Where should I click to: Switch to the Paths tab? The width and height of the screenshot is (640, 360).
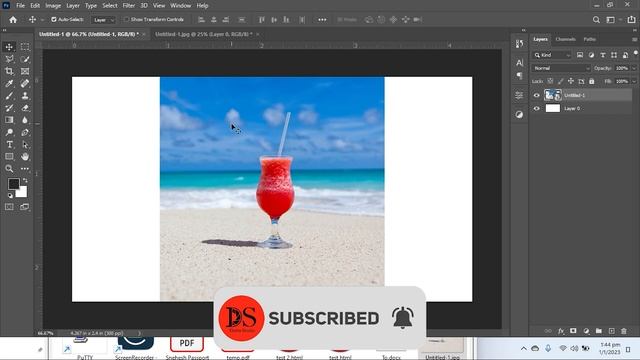pos(589,39)
